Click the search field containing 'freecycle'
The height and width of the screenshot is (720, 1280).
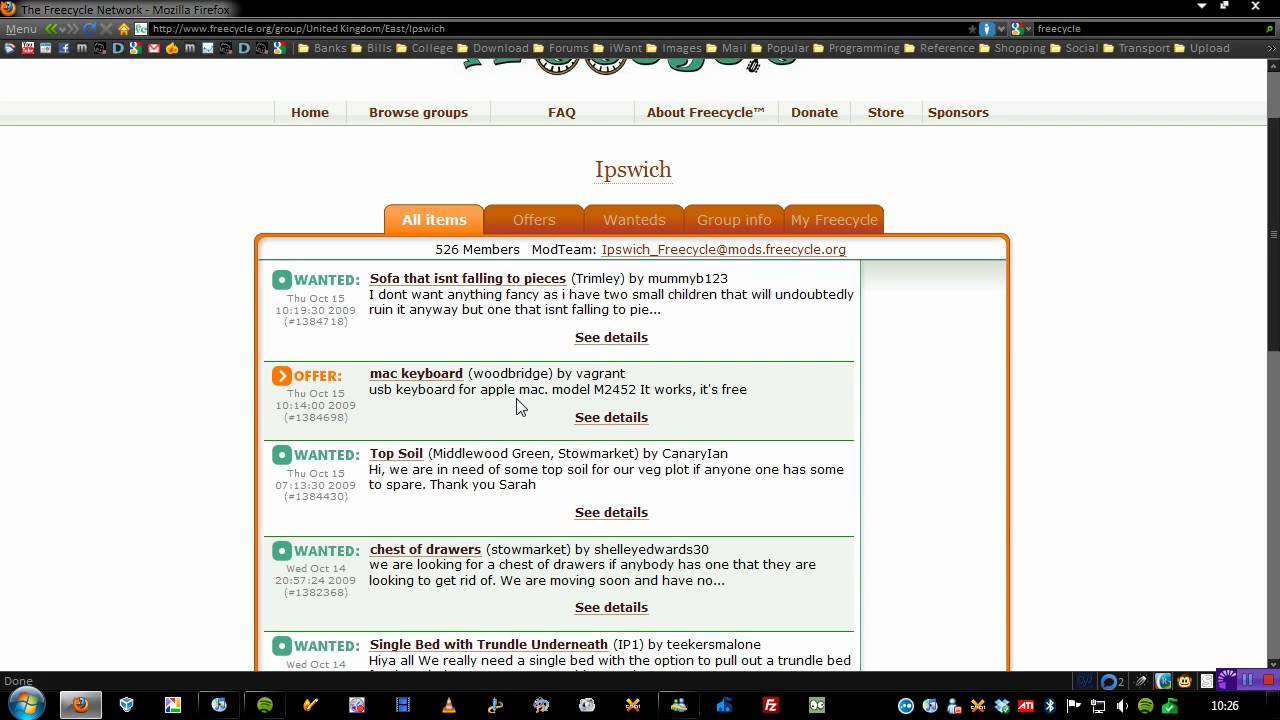pyautogui.click(x=1148, y=29)
